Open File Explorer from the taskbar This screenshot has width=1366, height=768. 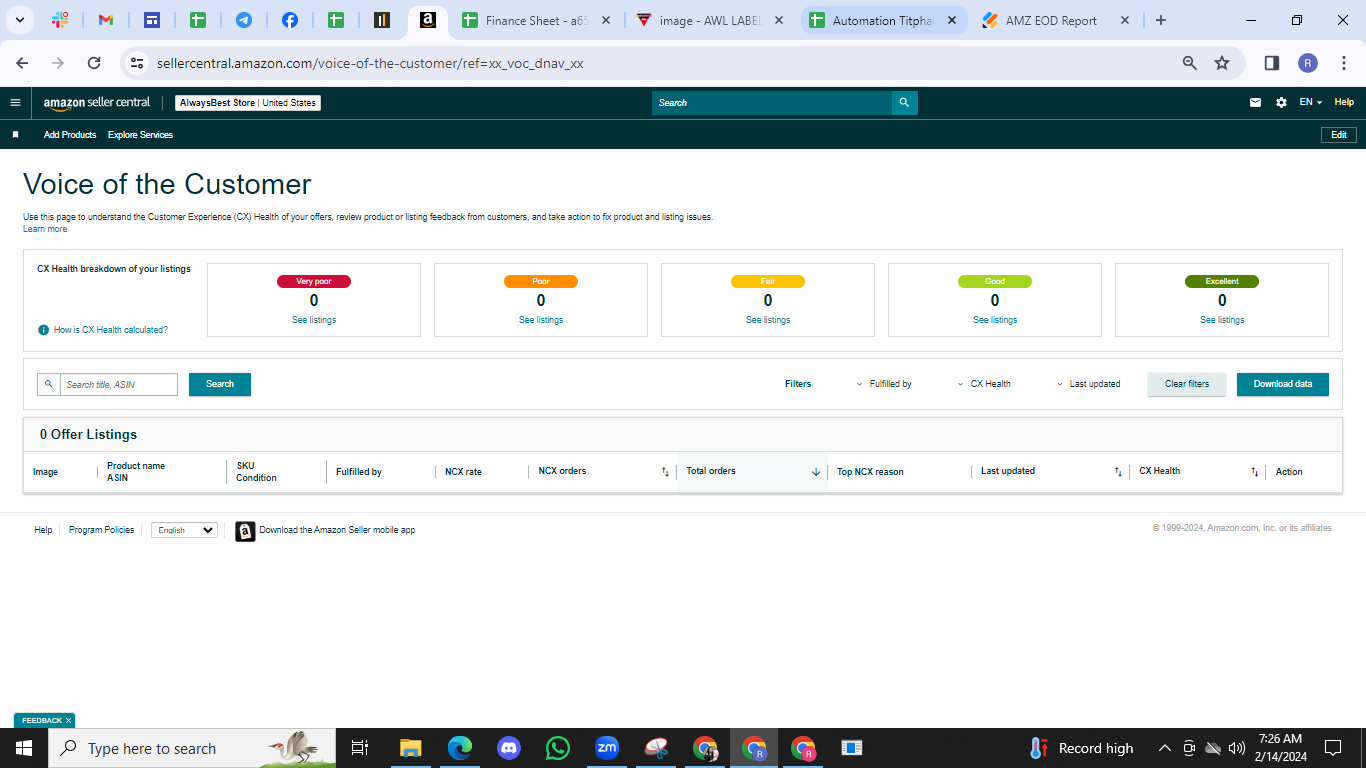point(411,748)
